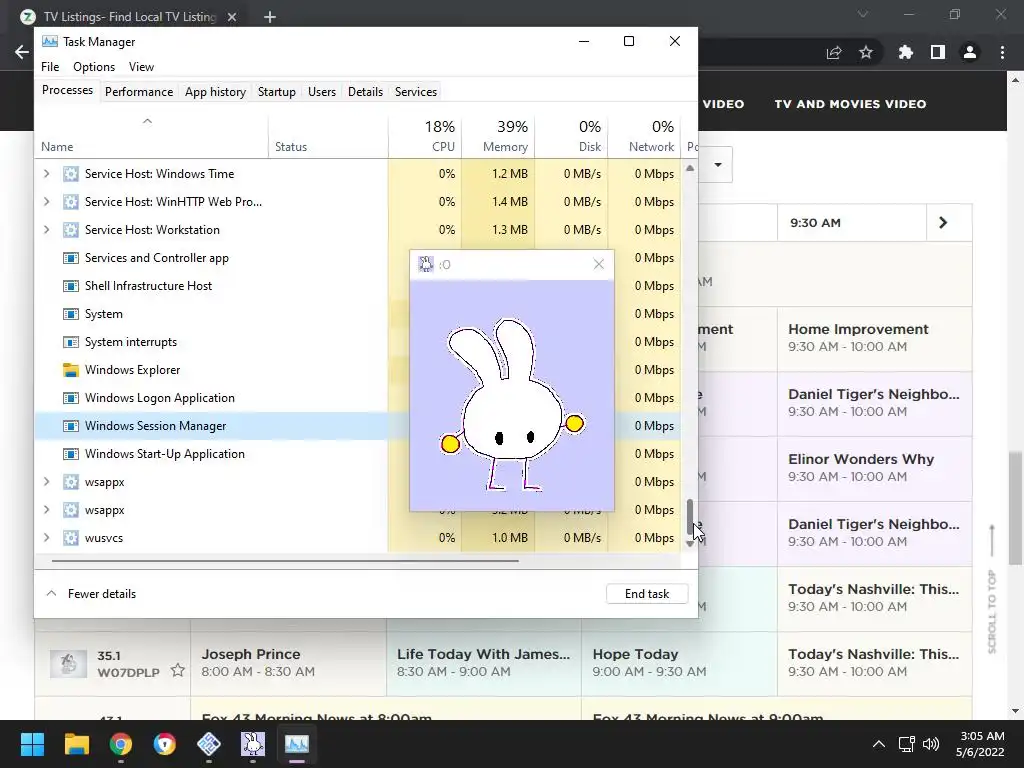
Task: Expand Service Host: Workstation process
Action: coord(46,230)
